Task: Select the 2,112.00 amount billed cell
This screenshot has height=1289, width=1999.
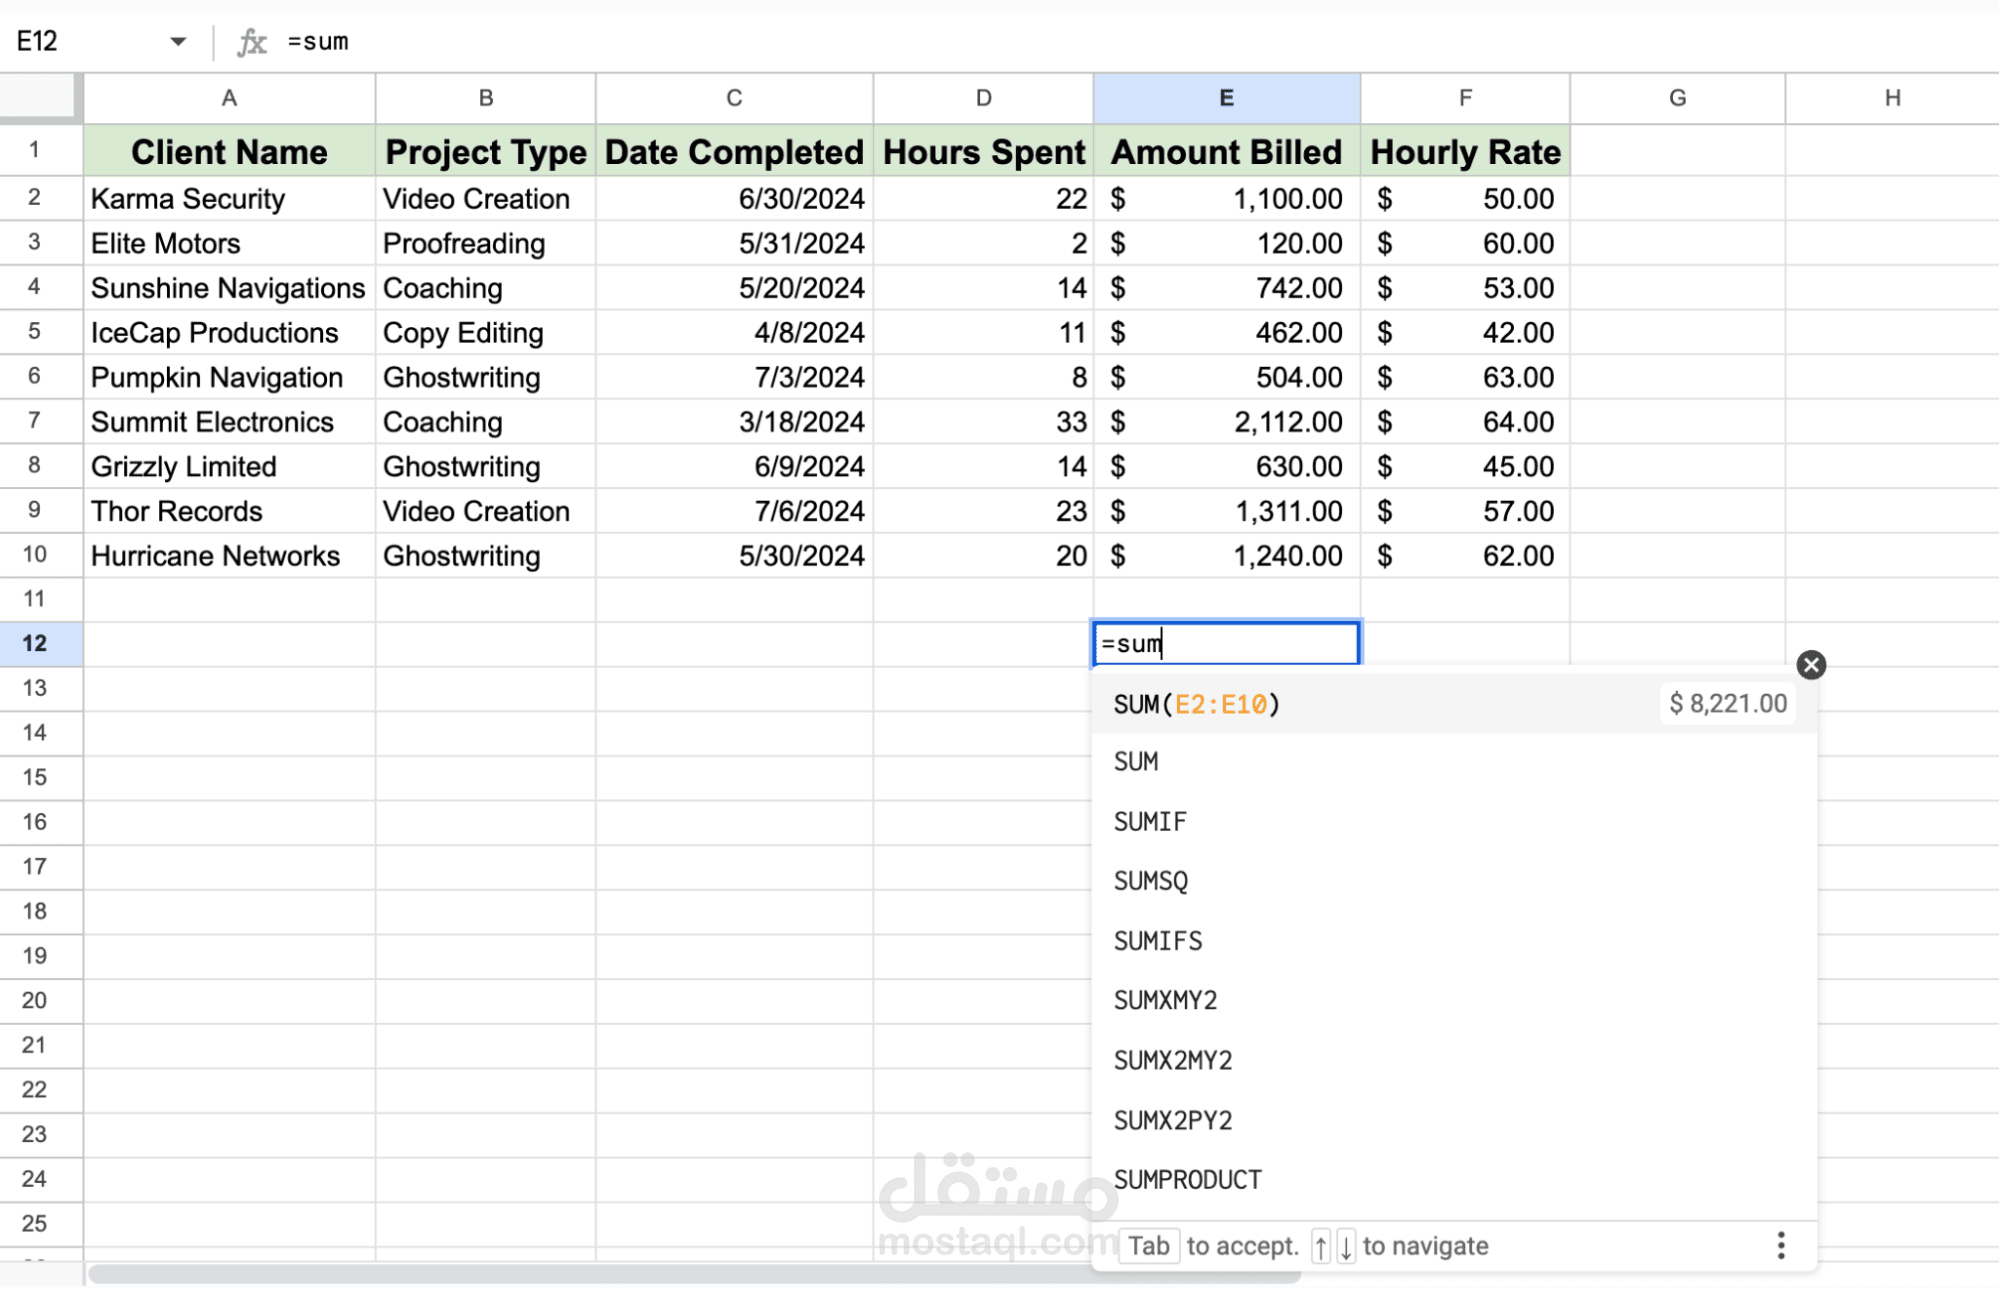Action: click(1227, 422)
